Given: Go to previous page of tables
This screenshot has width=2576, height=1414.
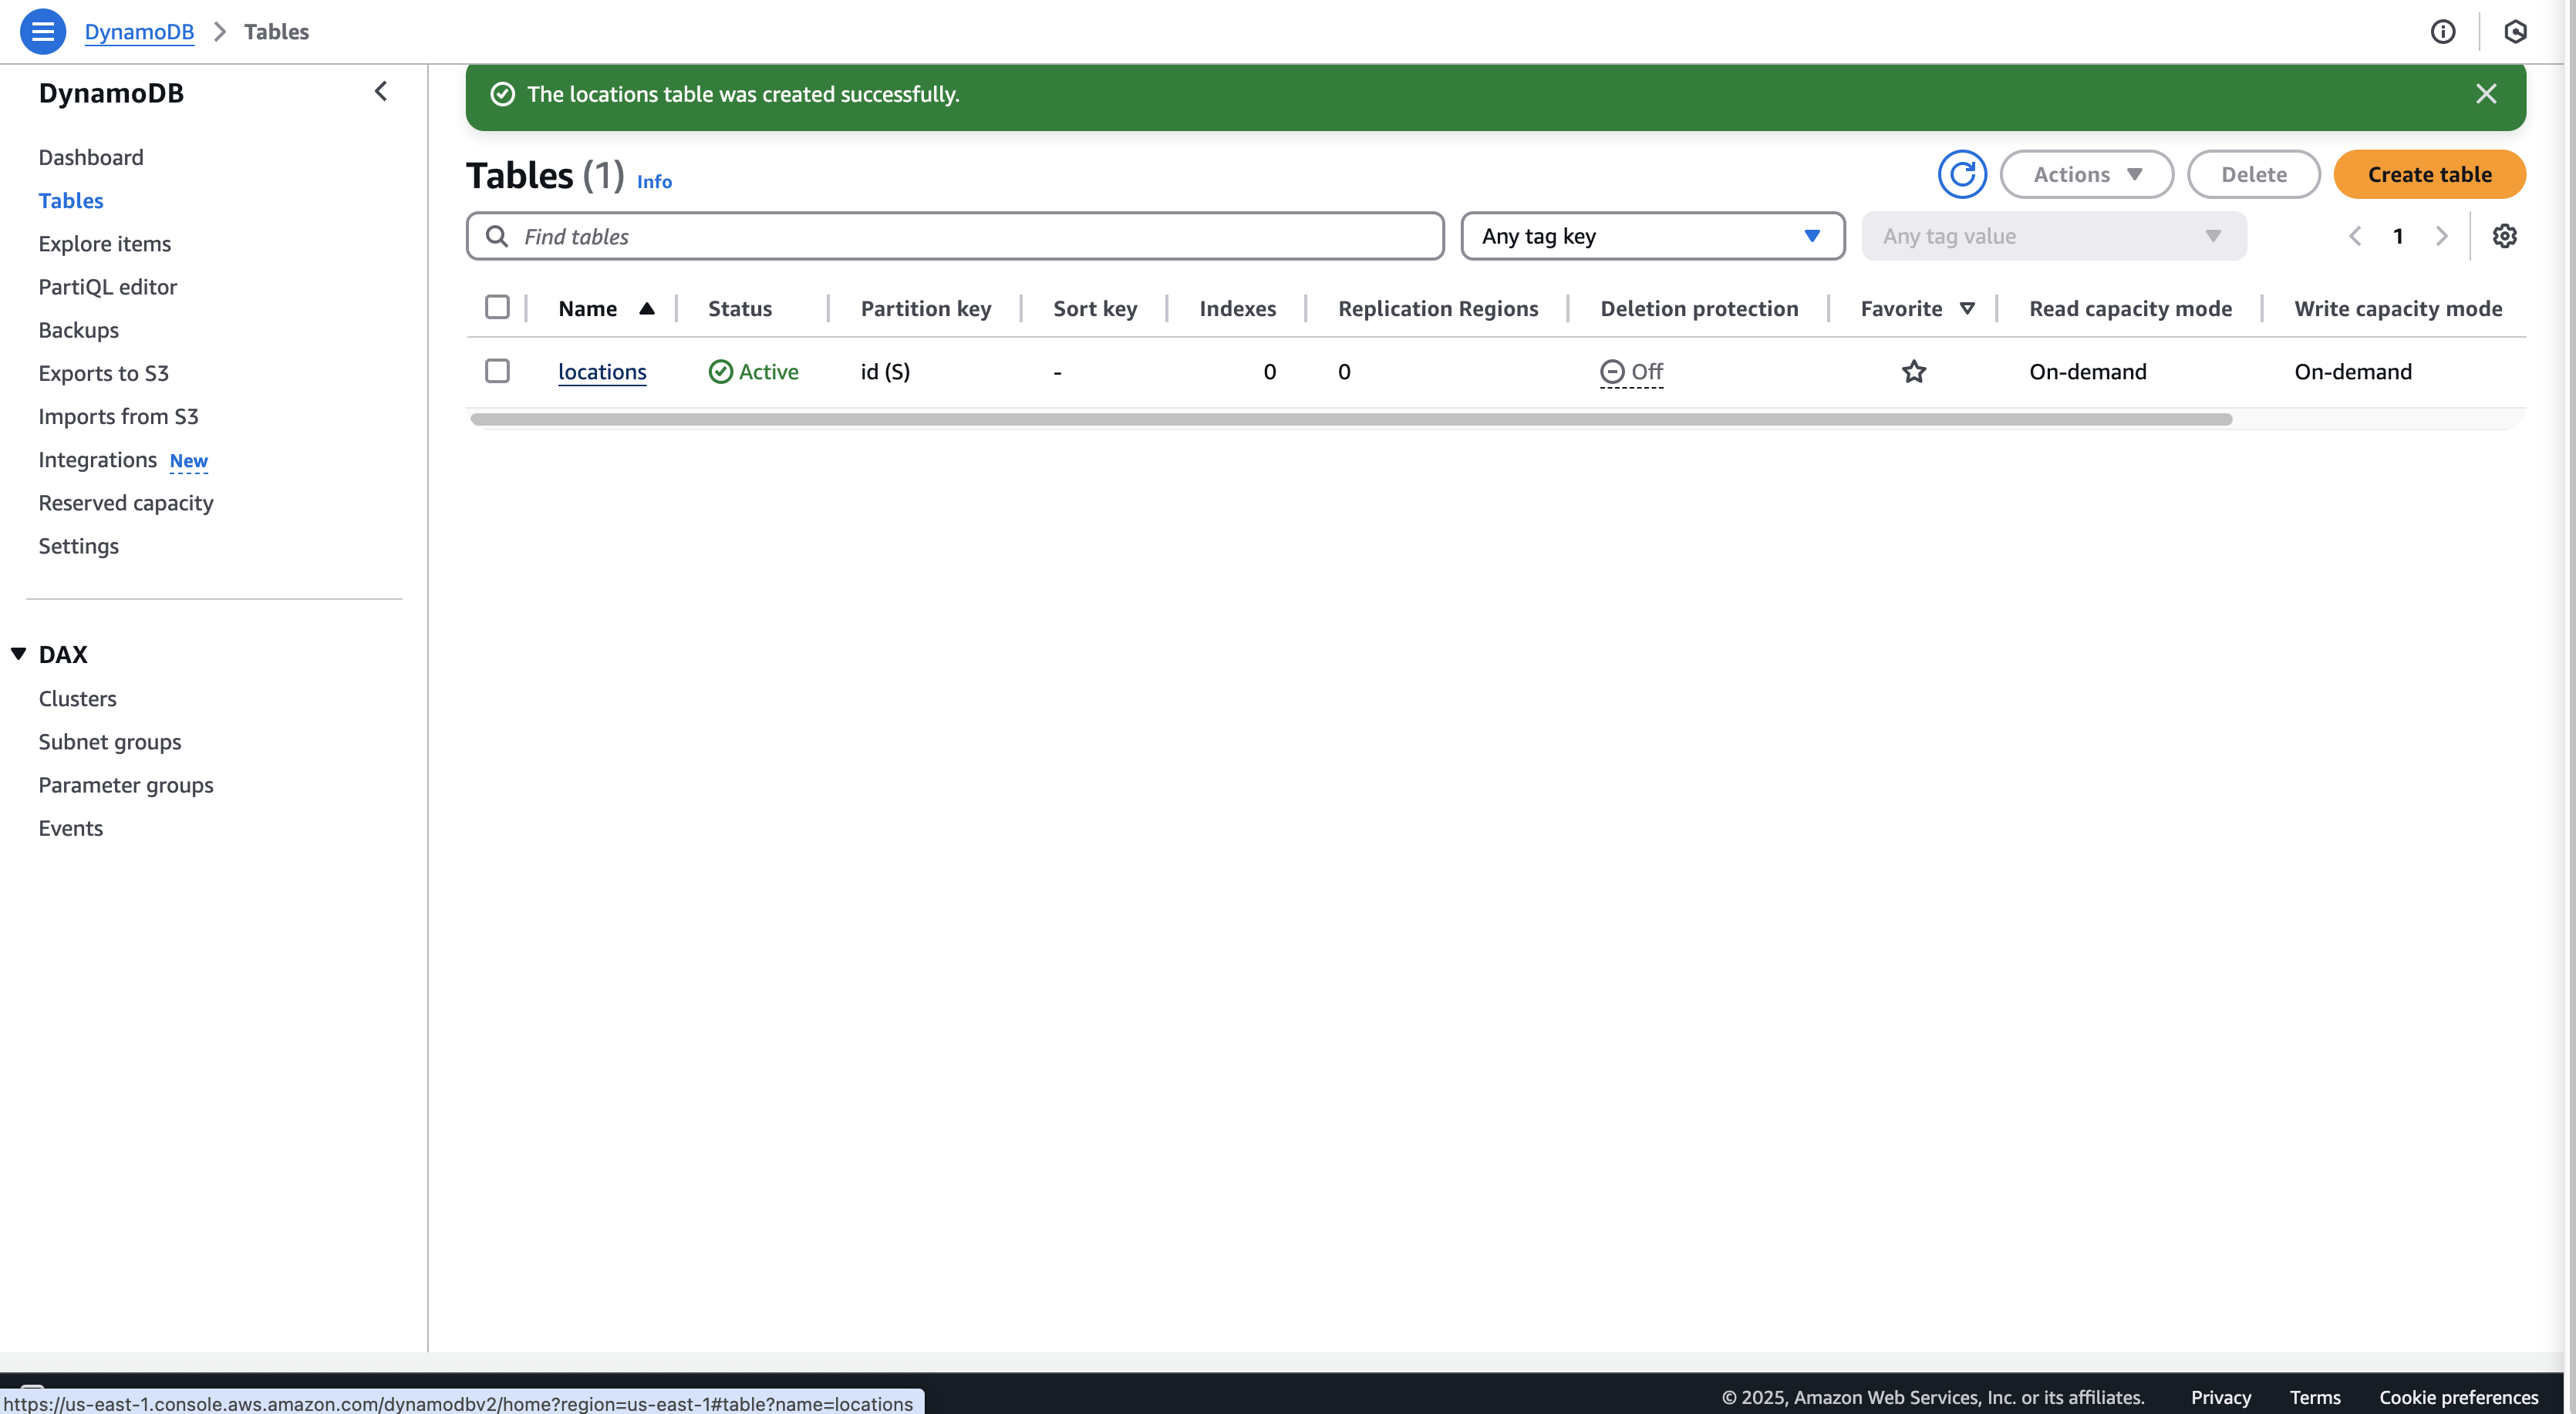Looking at the screenshot, I should click(2355, 236).
